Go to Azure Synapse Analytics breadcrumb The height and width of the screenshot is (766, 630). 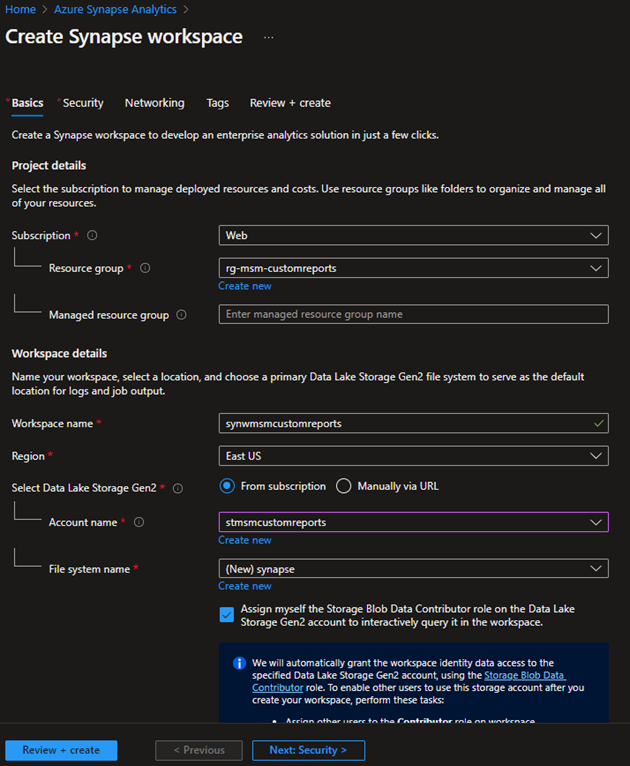coord(115,9)
